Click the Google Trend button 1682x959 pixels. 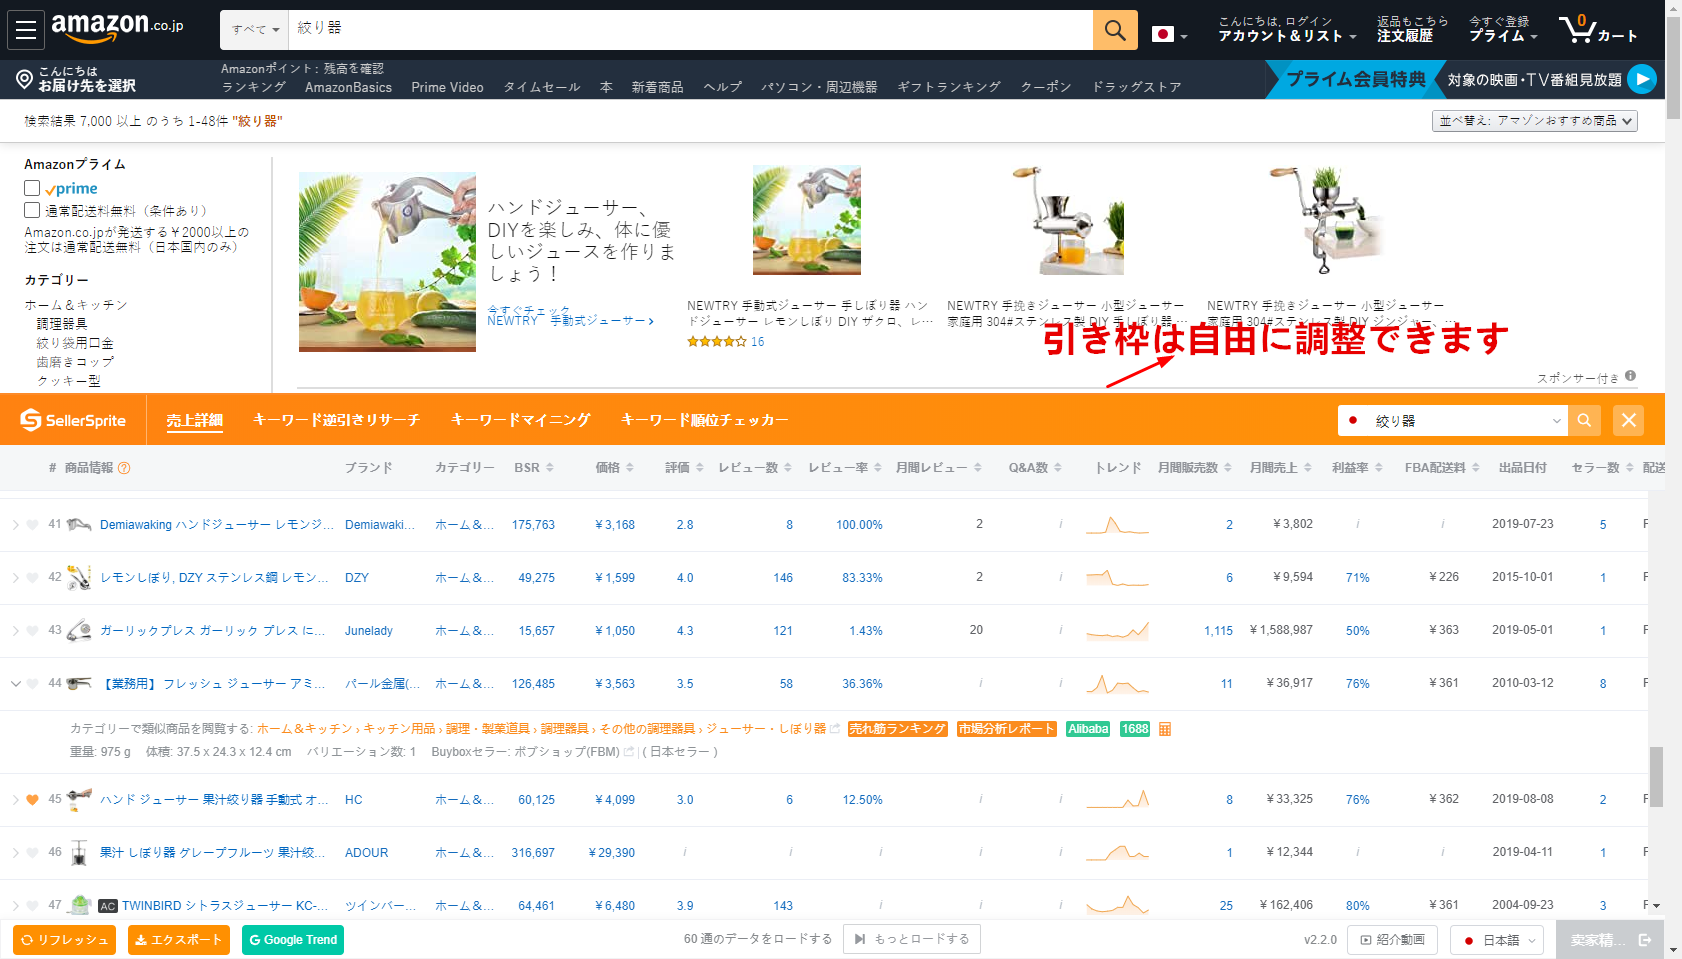tap(292, 940)
